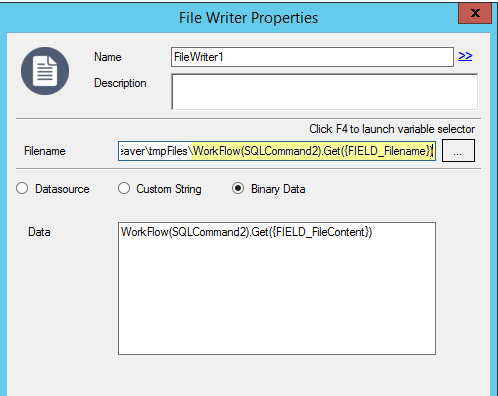The image size is (498, 396).
Task: Click the 'Click F4 to launch variable selector' hint
Action: (x=392, y=129)
